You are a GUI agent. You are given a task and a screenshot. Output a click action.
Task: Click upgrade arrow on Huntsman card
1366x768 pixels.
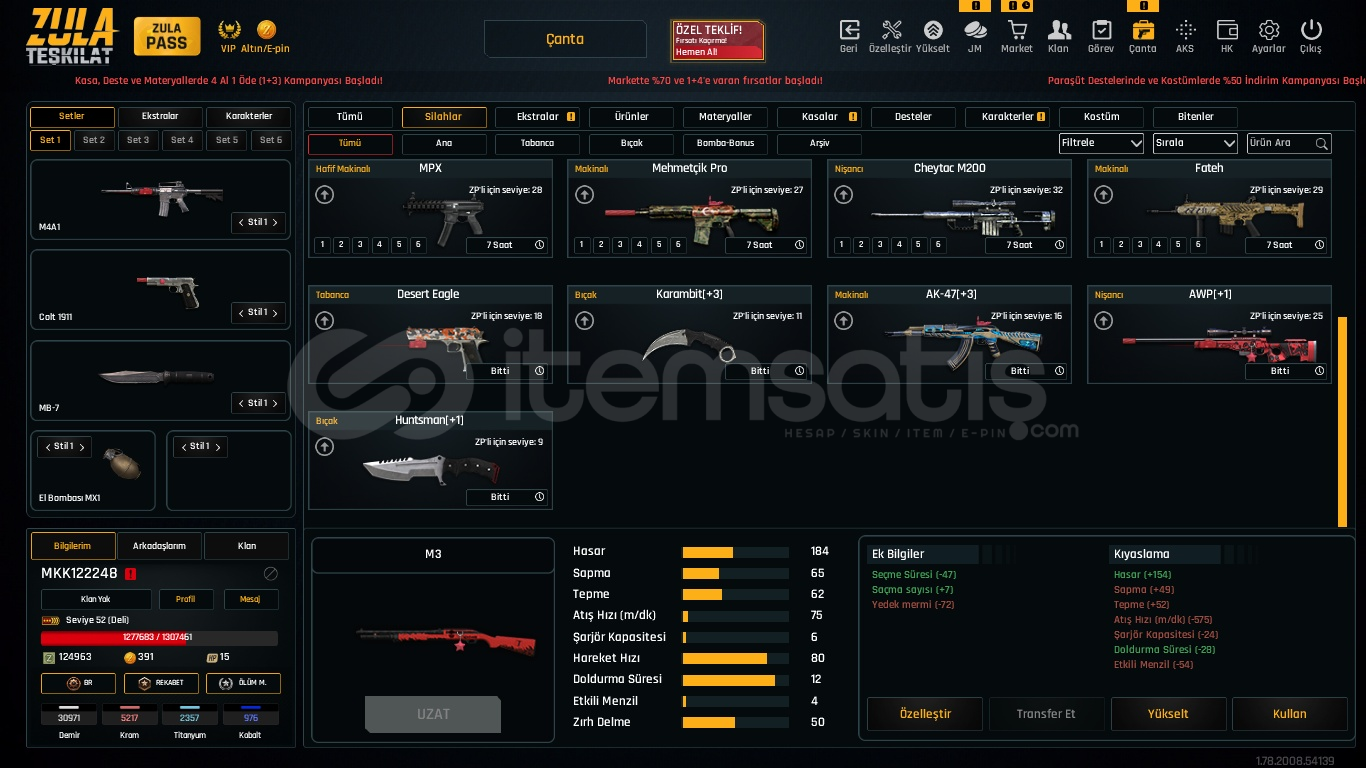[324, 447]
